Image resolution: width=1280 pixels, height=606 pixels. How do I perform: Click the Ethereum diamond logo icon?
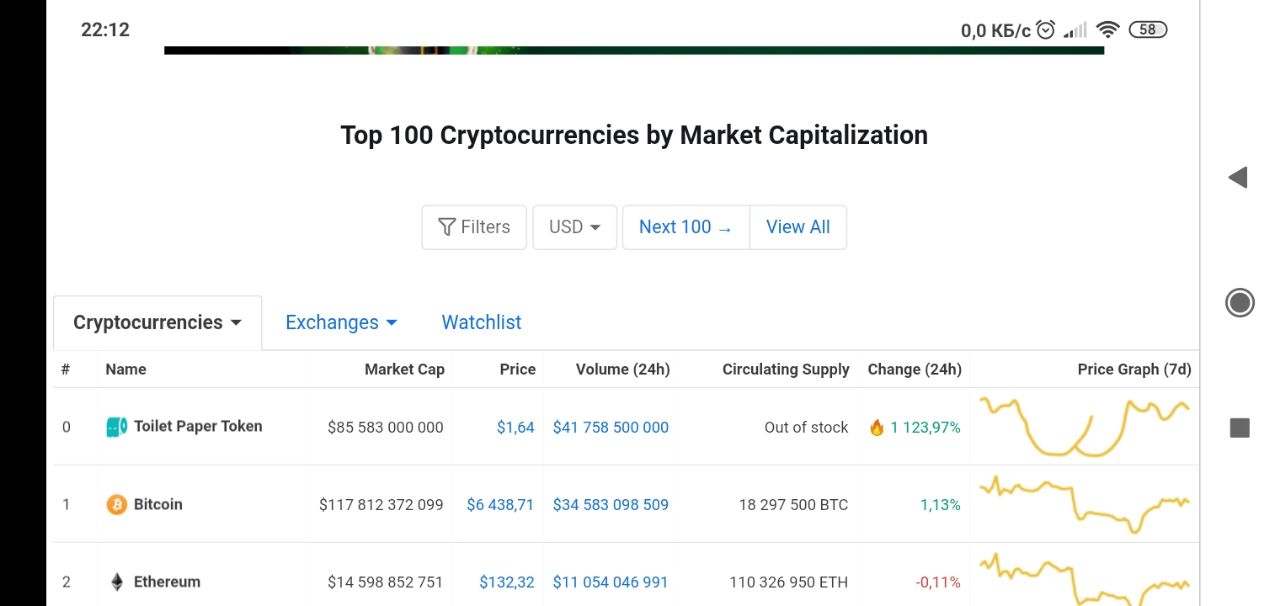click(117, 582)
